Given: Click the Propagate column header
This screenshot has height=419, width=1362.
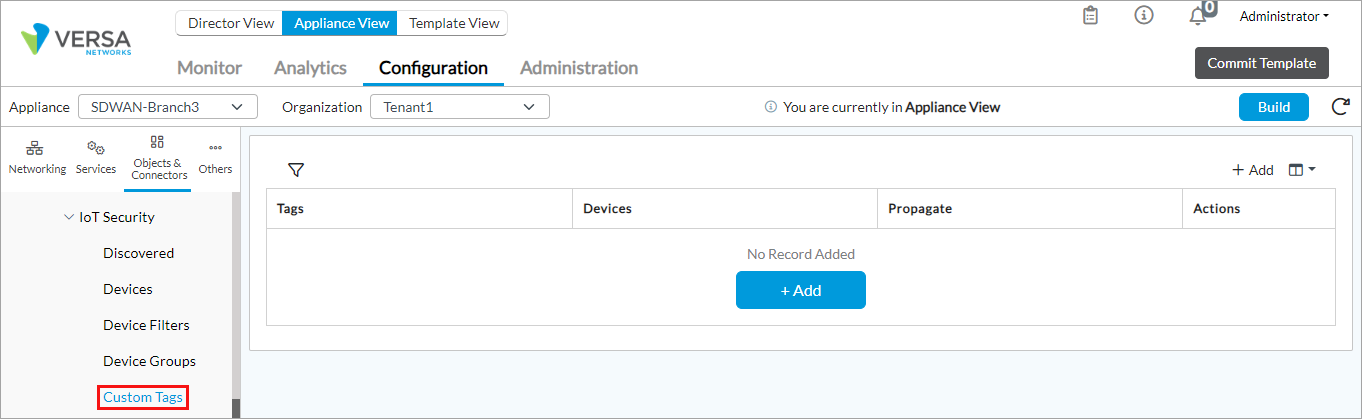Looking at the screenshot, I should [x=1029, y=209].
